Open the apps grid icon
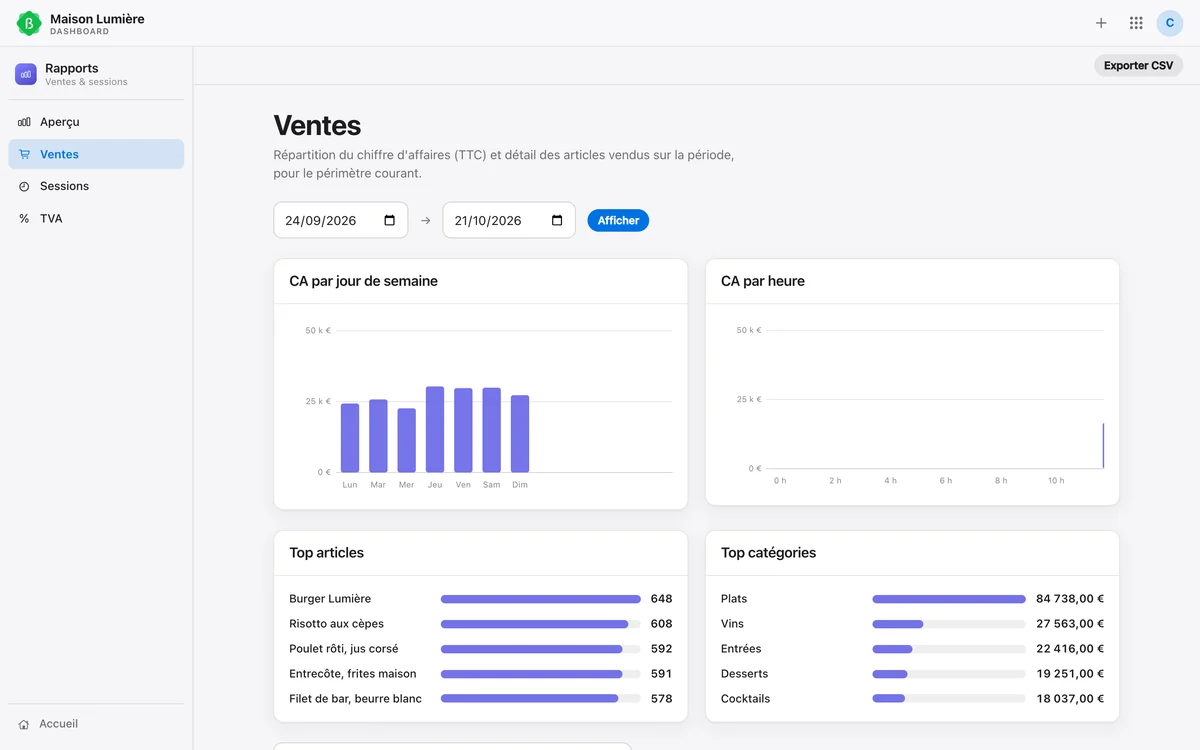1200x750 pixels. pyautogui.click(x=1136, y=23)
